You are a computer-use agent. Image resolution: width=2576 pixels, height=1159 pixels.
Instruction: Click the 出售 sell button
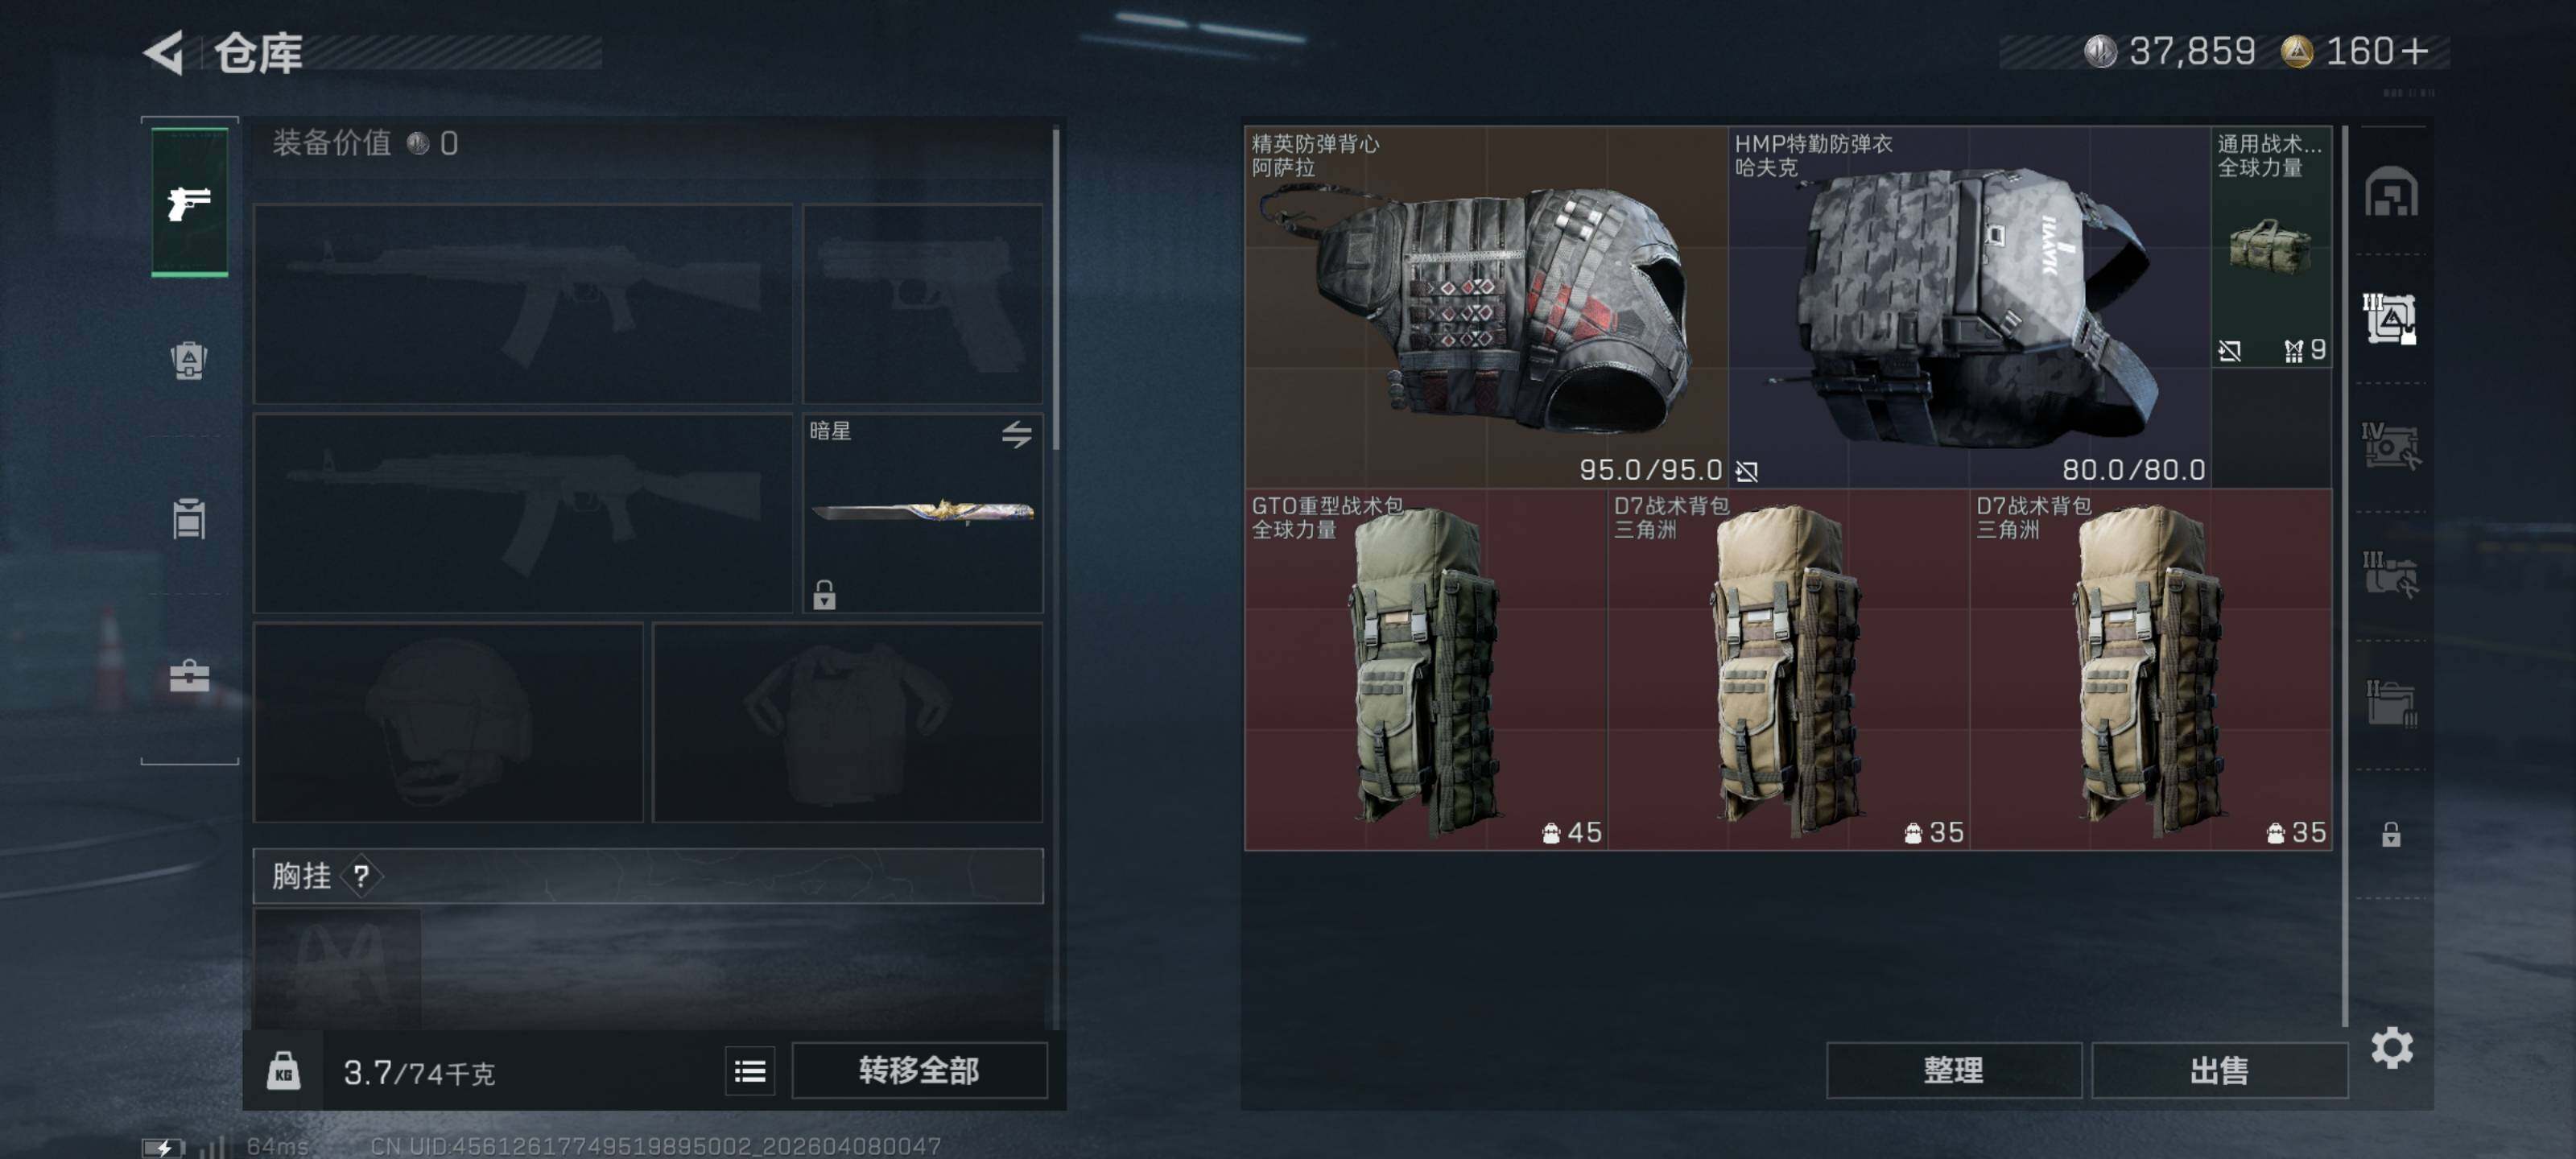[2219, 1071]
